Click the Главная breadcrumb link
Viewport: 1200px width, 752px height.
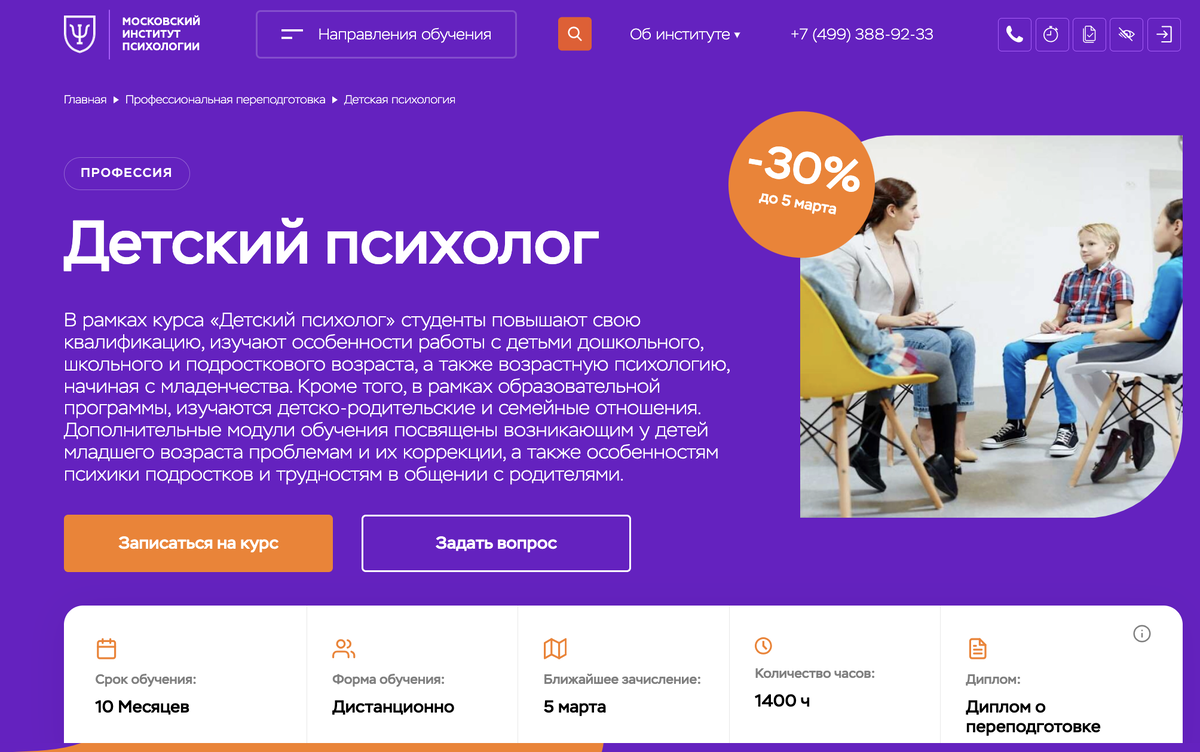pos(85,100)
